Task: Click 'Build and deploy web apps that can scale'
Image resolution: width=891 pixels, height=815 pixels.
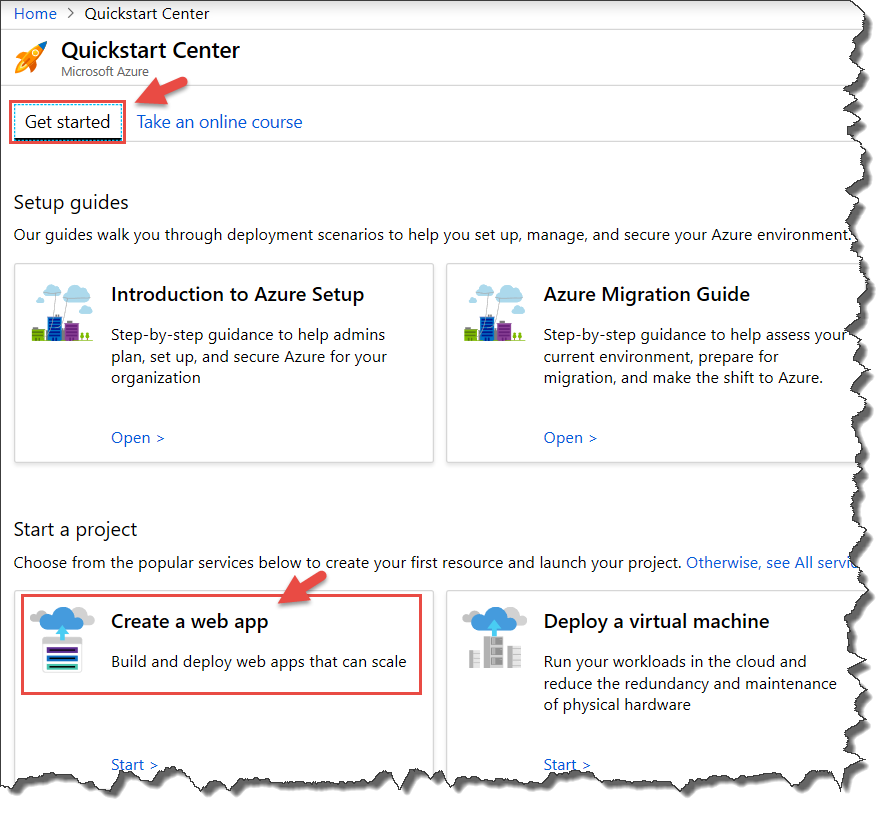Action: (259, 662)
